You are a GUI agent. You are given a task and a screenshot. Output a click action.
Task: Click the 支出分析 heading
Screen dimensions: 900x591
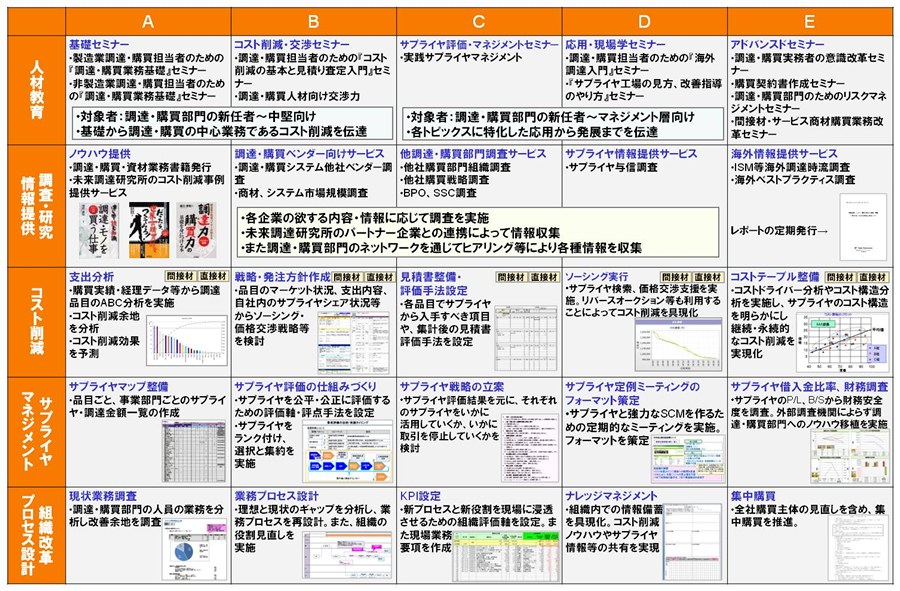pos(91,277)
